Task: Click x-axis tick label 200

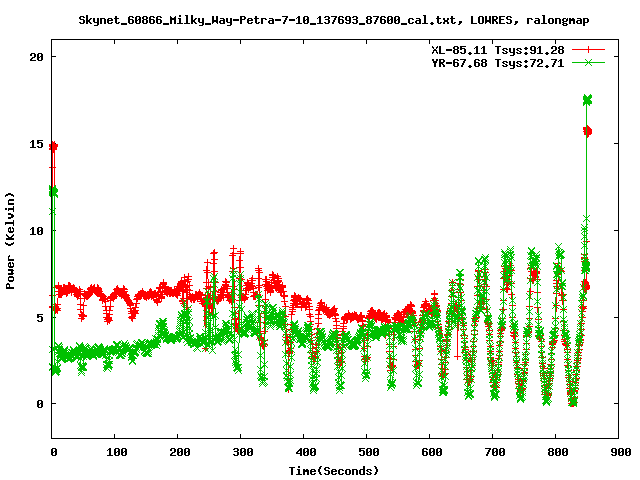Action: pyautogui.click(x=180, y=452)
